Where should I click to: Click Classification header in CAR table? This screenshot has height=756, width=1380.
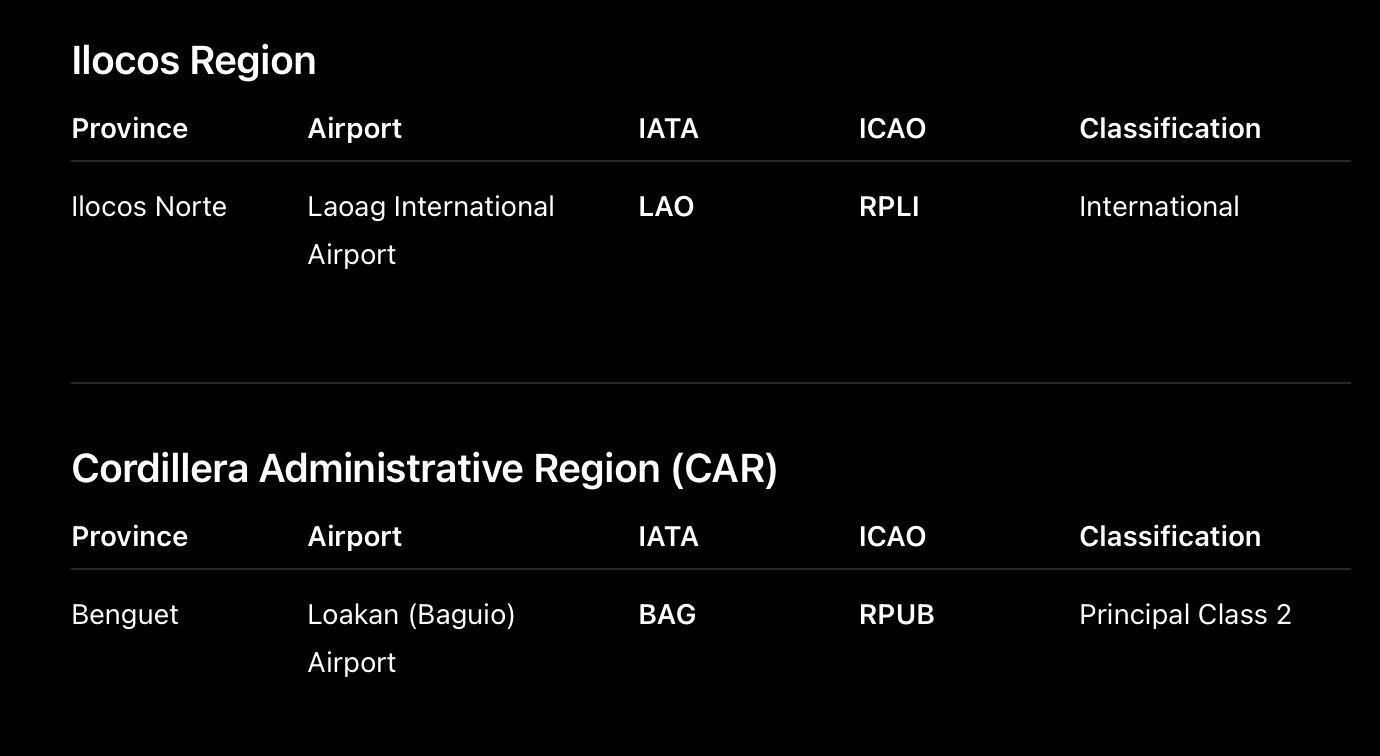point(1170,537)
